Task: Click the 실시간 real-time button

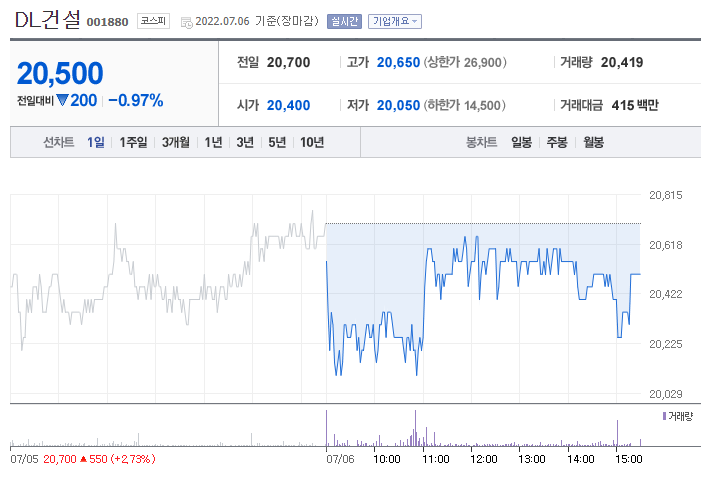Action: tap(344, 21)
